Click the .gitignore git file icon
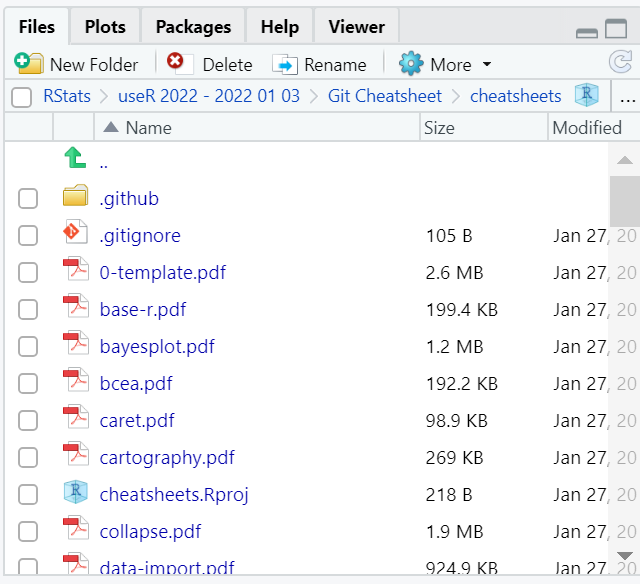The height and width of the screenshot is (584, 640). 76,232
